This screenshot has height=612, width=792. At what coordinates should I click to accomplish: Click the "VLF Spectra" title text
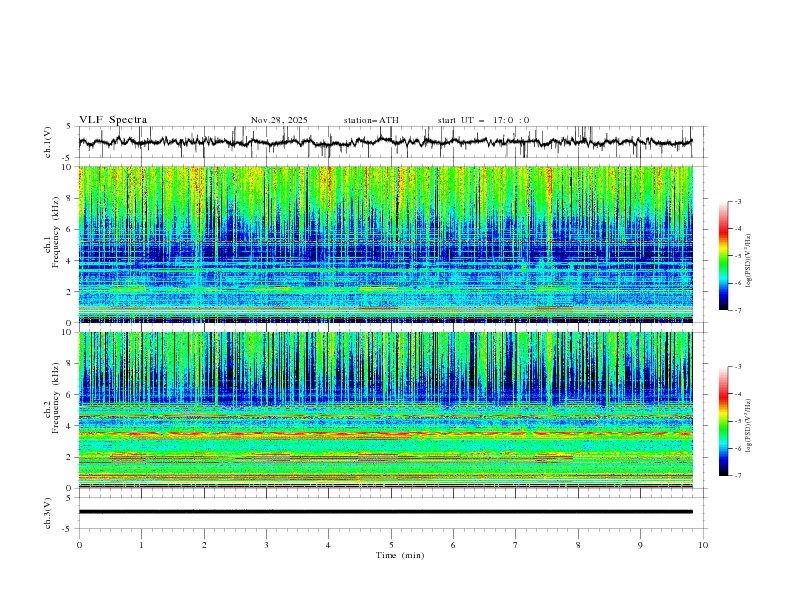(113, 120)
